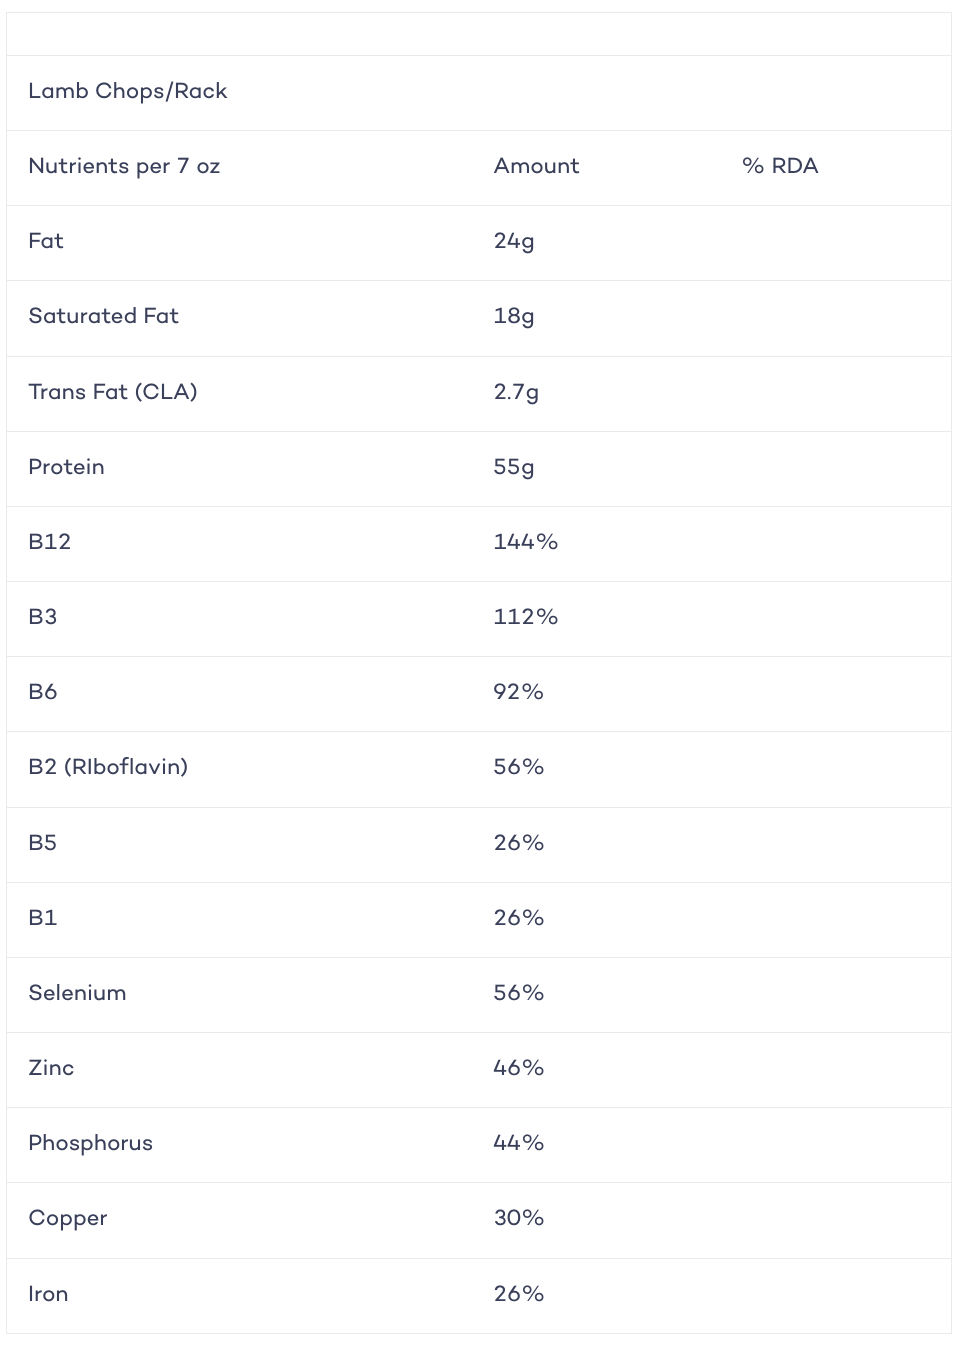Select the Nutrients per 7 oz header

click(x=124, y=166)
